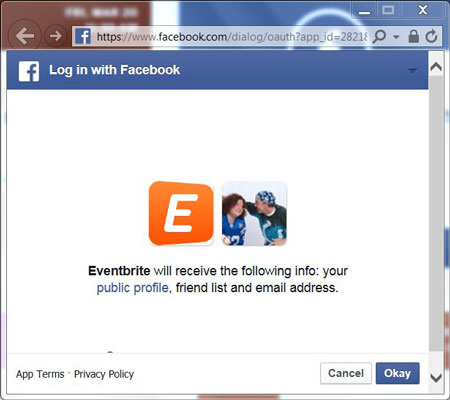Image resolution: width=450 pixels, height=400 pixels.
Task: Click the orange Eventbrite app icon
Action: coord(181,213)
